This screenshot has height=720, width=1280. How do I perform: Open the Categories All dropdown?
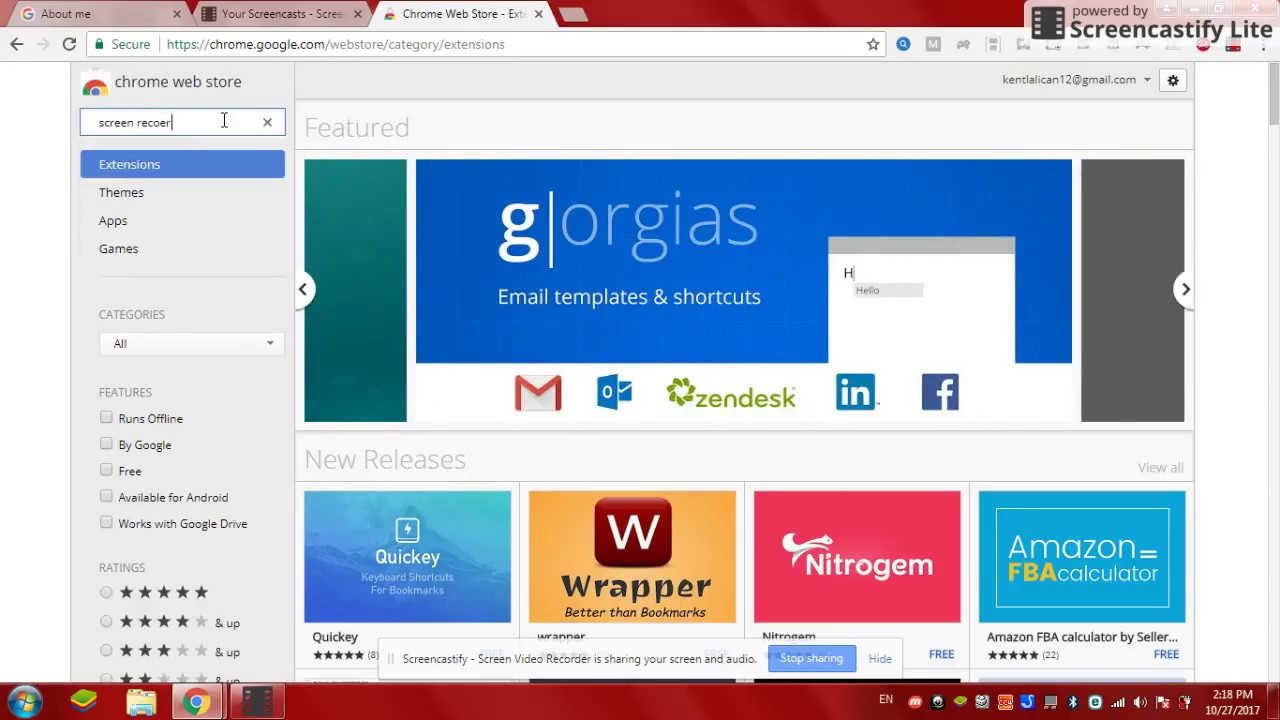192,343
